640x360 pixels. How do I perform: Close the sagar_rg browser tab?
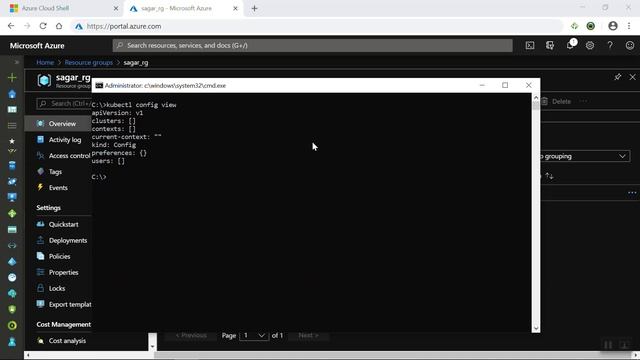click(x=235, y=8)
